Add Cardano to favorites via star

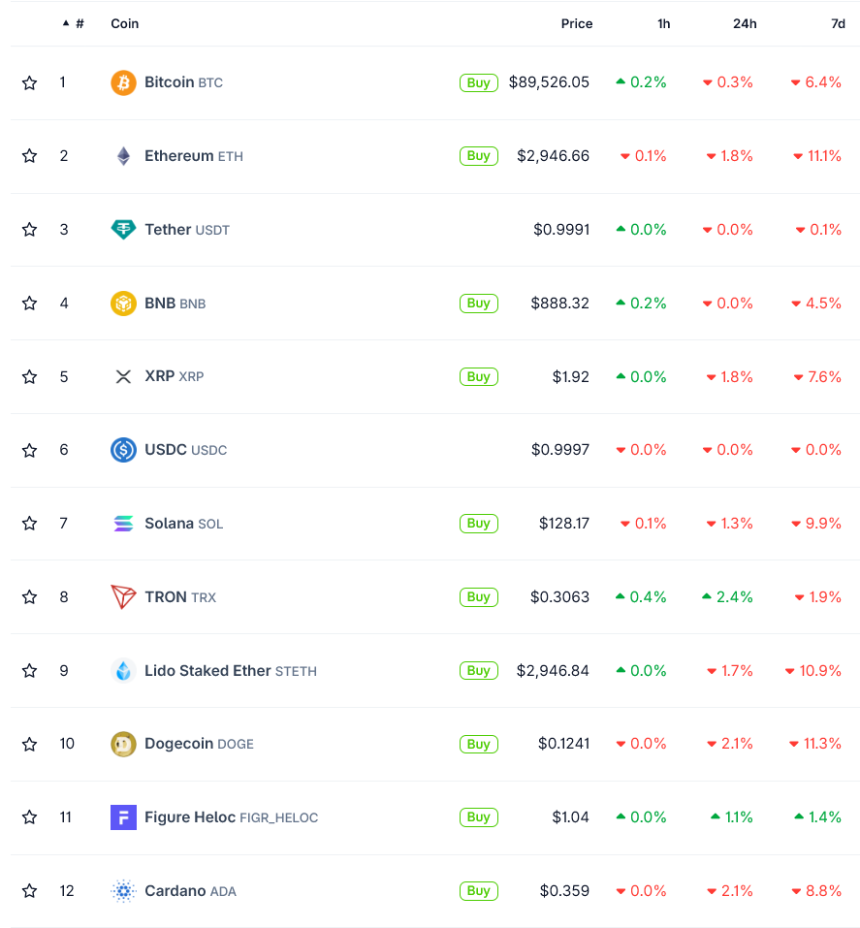(30, 891)
